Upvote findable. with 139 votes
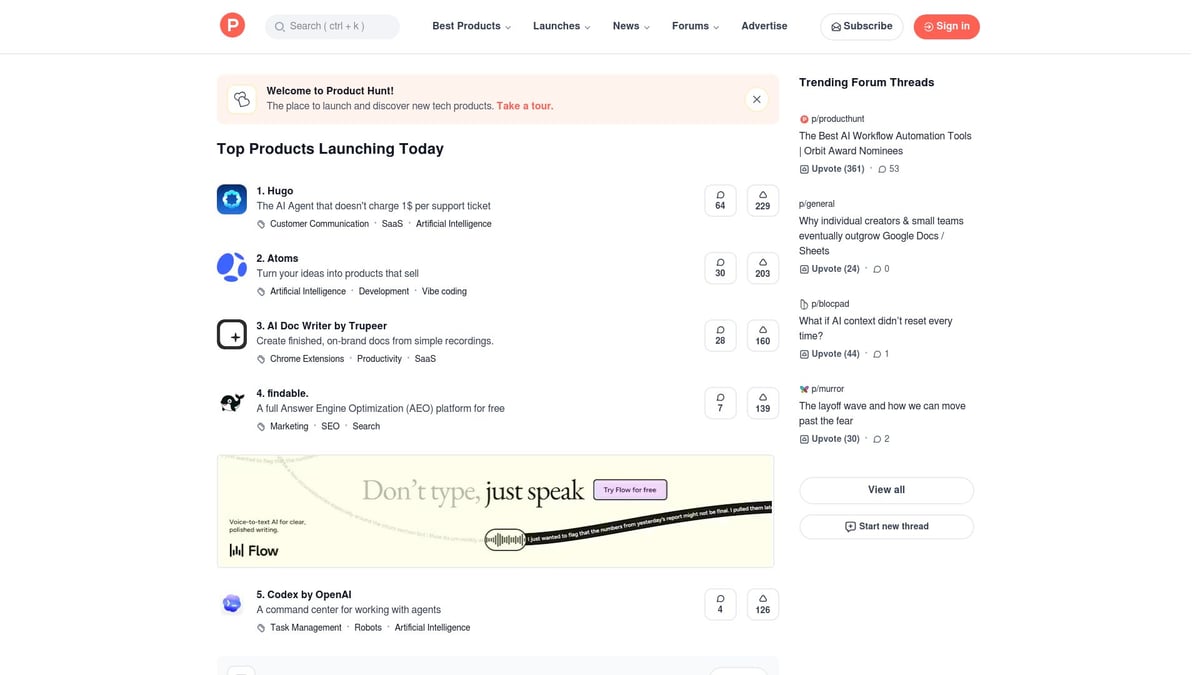 (x=763, y=403)
